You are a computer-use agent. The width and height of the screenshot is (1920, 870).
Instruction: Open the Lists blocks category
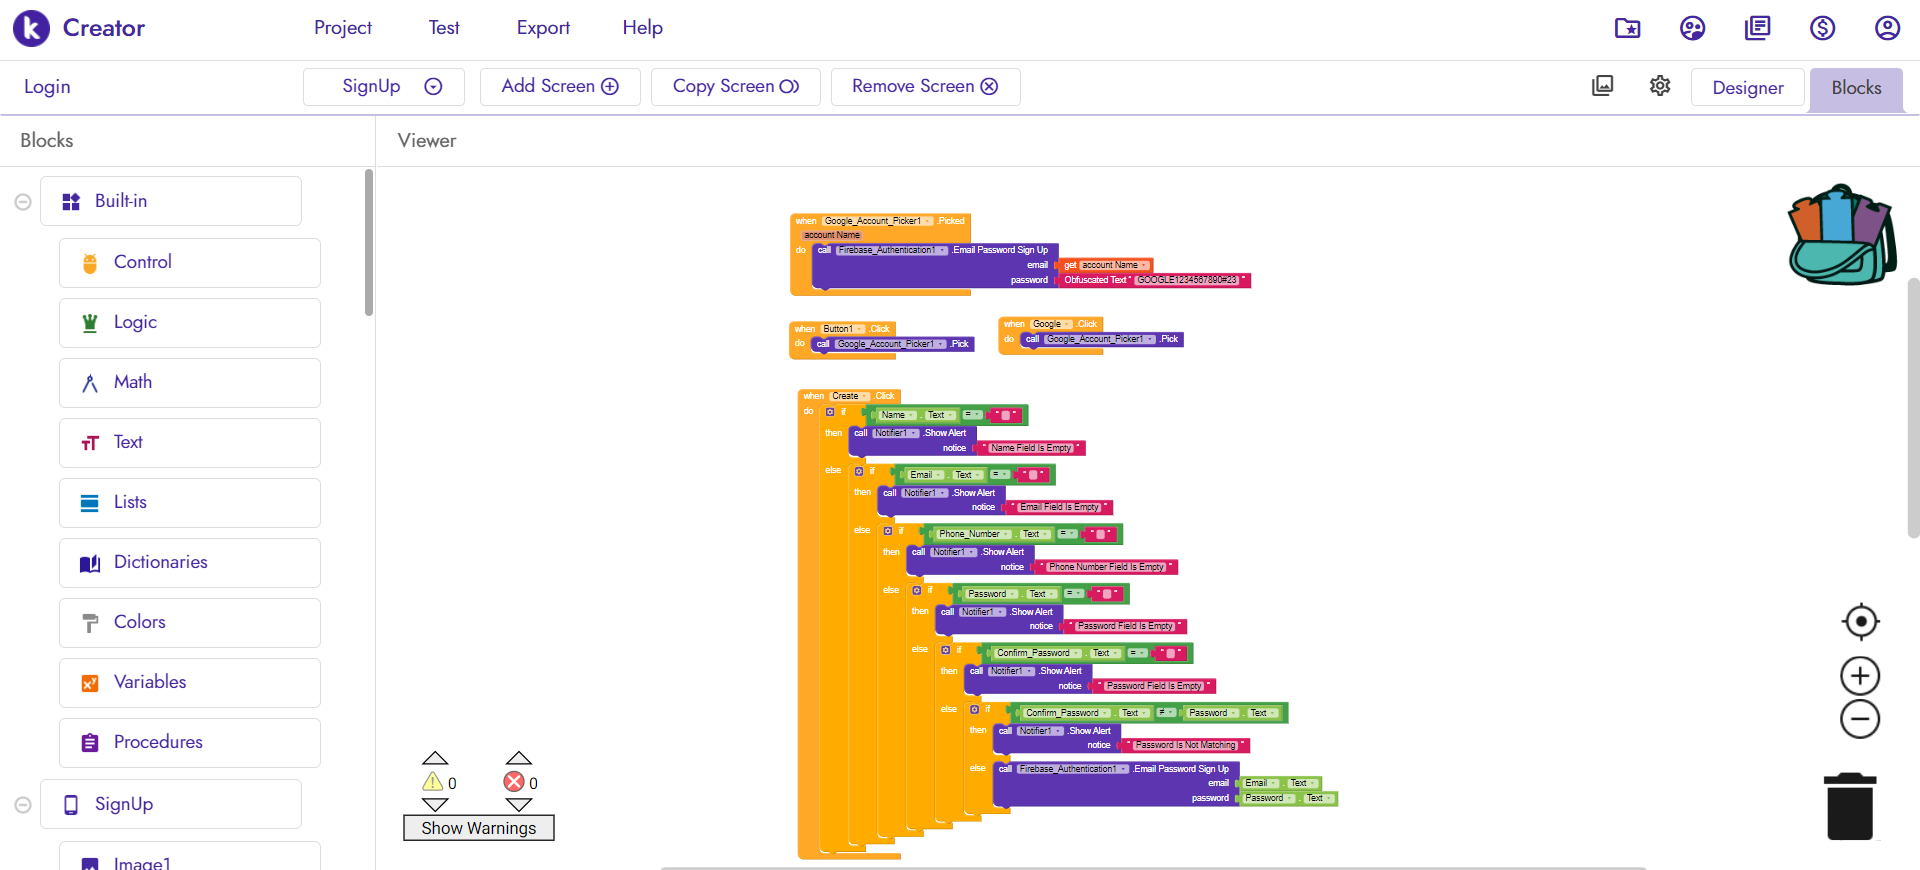click(190, 503)
